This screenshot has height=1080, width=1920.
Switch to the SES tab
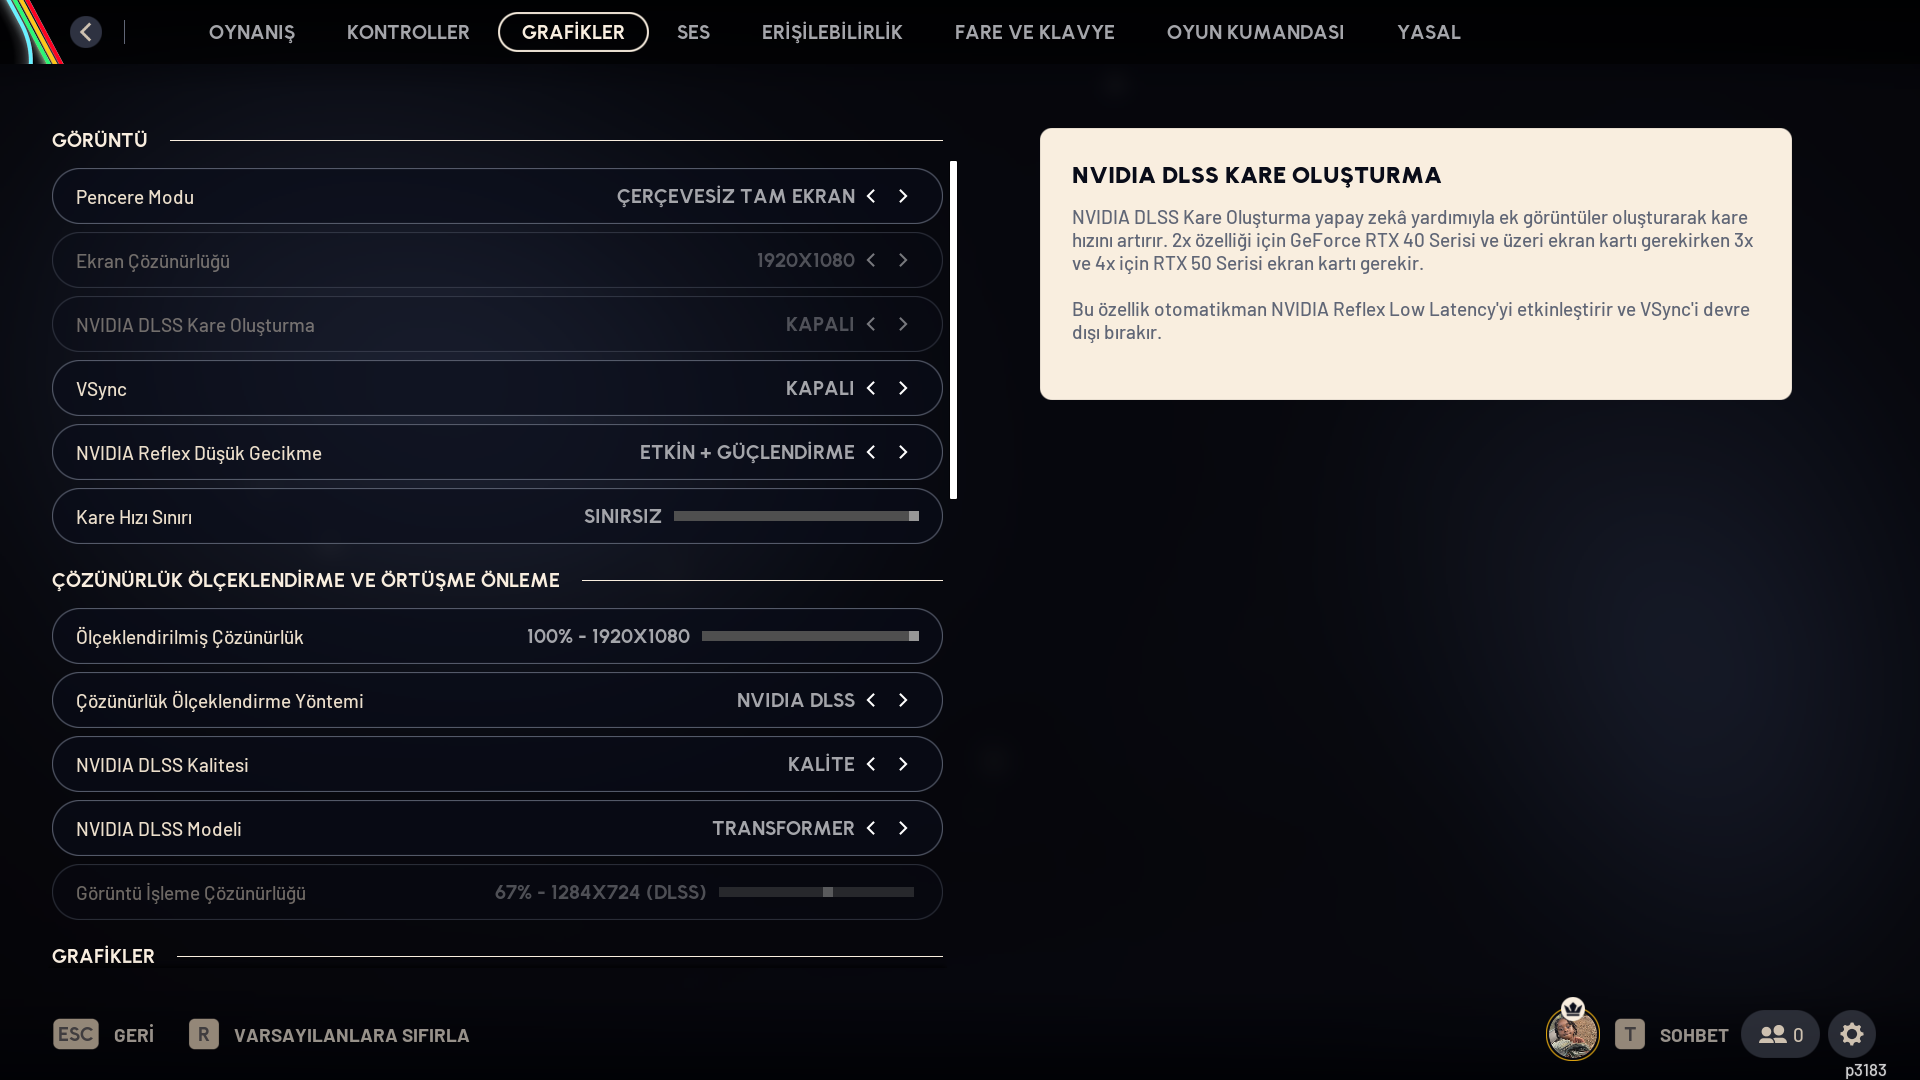pos(693,32)
